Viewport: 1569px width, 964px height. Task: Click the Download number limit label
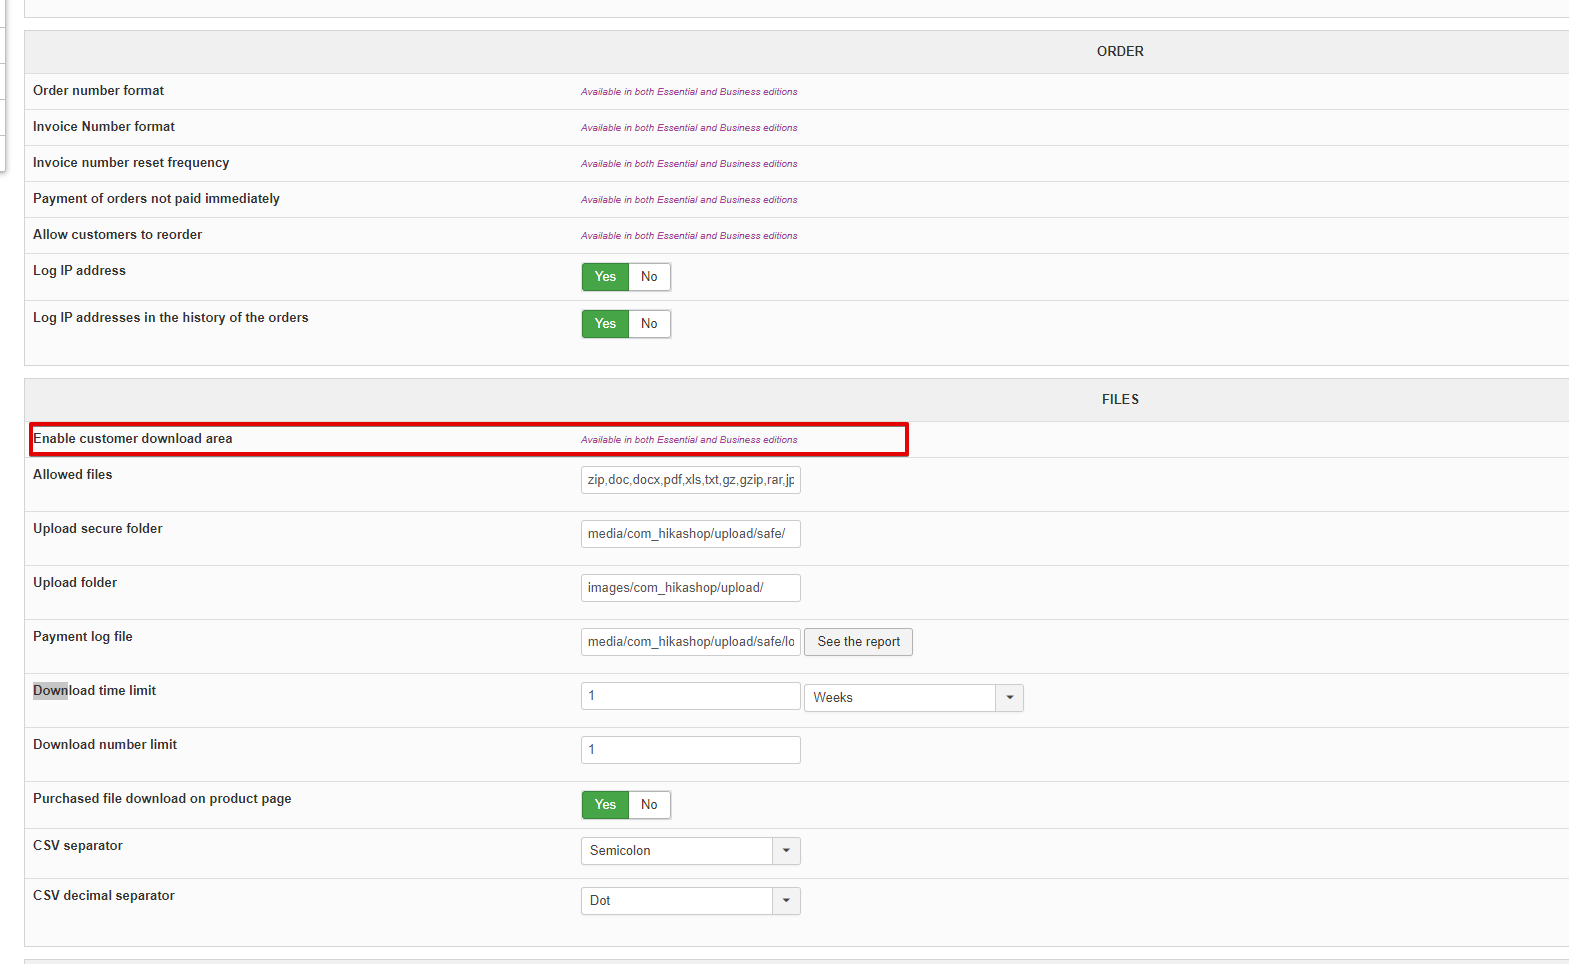(105, 744)
